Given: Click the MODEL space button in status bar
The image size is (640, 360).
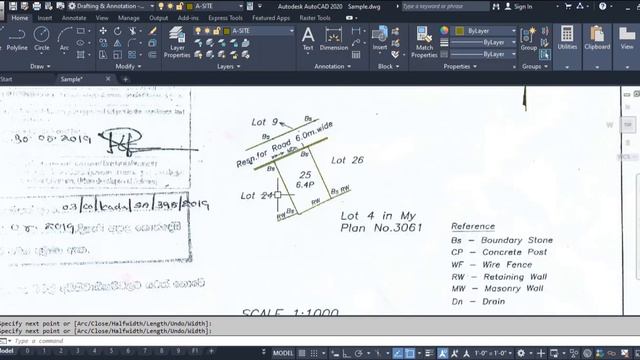Looking at the screenshot, I should tap(283, 353).
